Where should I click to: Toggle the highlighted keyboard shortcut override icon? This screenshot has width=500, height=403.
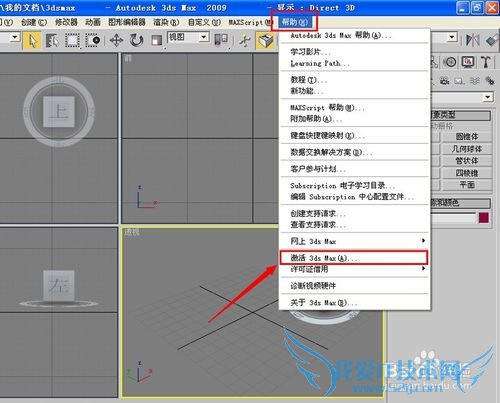pos(265,41)
